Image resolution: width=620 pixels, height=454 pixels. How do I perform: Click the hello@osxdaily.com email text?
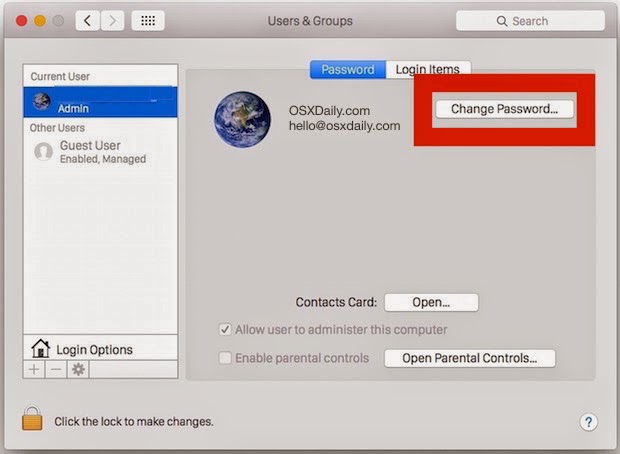pyautogui.click(x=344, y=126)
